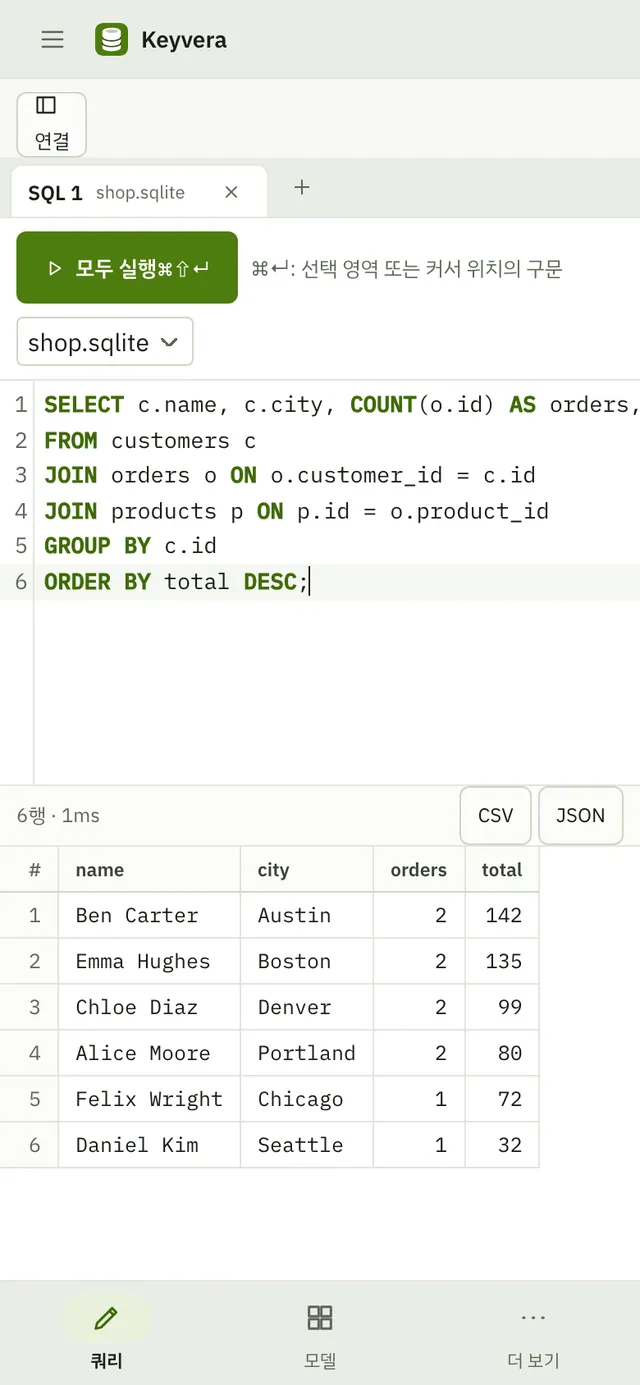The image size is (640, 1385).
Task: Click the total value 135
Action: [x=502, y=961]
